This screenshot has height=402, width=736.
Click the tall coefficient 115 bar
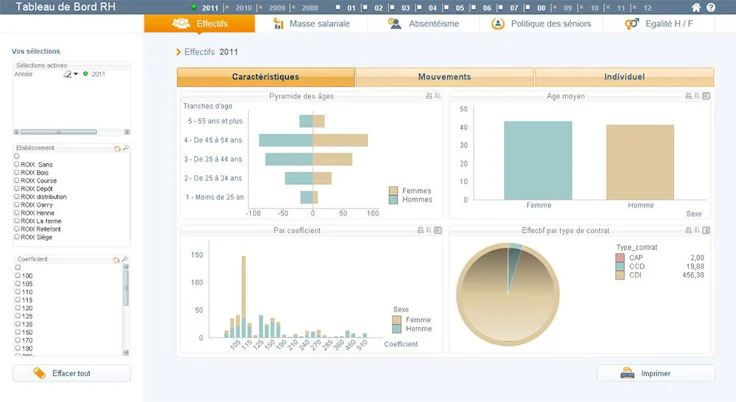click(244, 296)
